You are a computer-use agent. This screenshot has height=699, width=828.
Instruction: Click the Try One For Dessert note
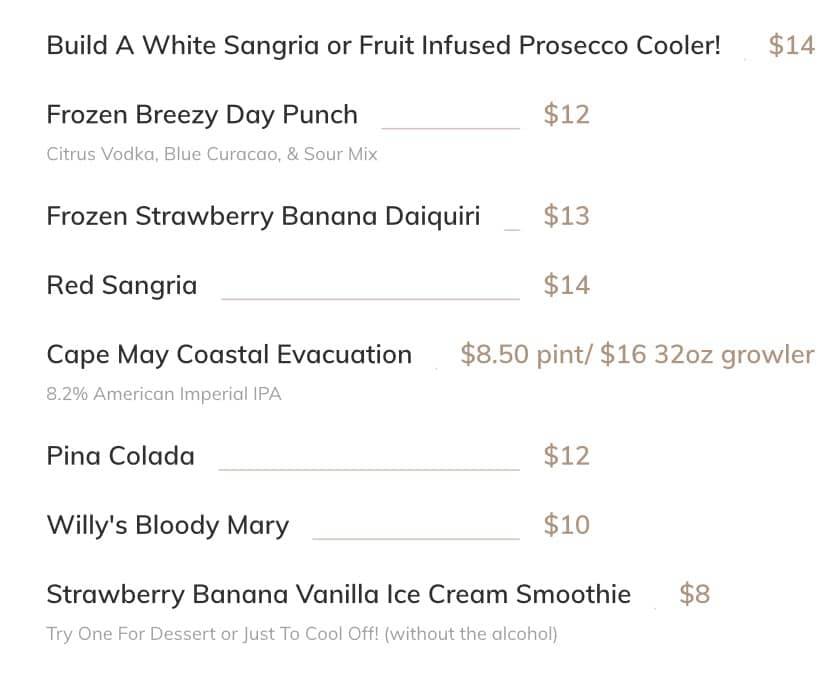coord(302,634)
